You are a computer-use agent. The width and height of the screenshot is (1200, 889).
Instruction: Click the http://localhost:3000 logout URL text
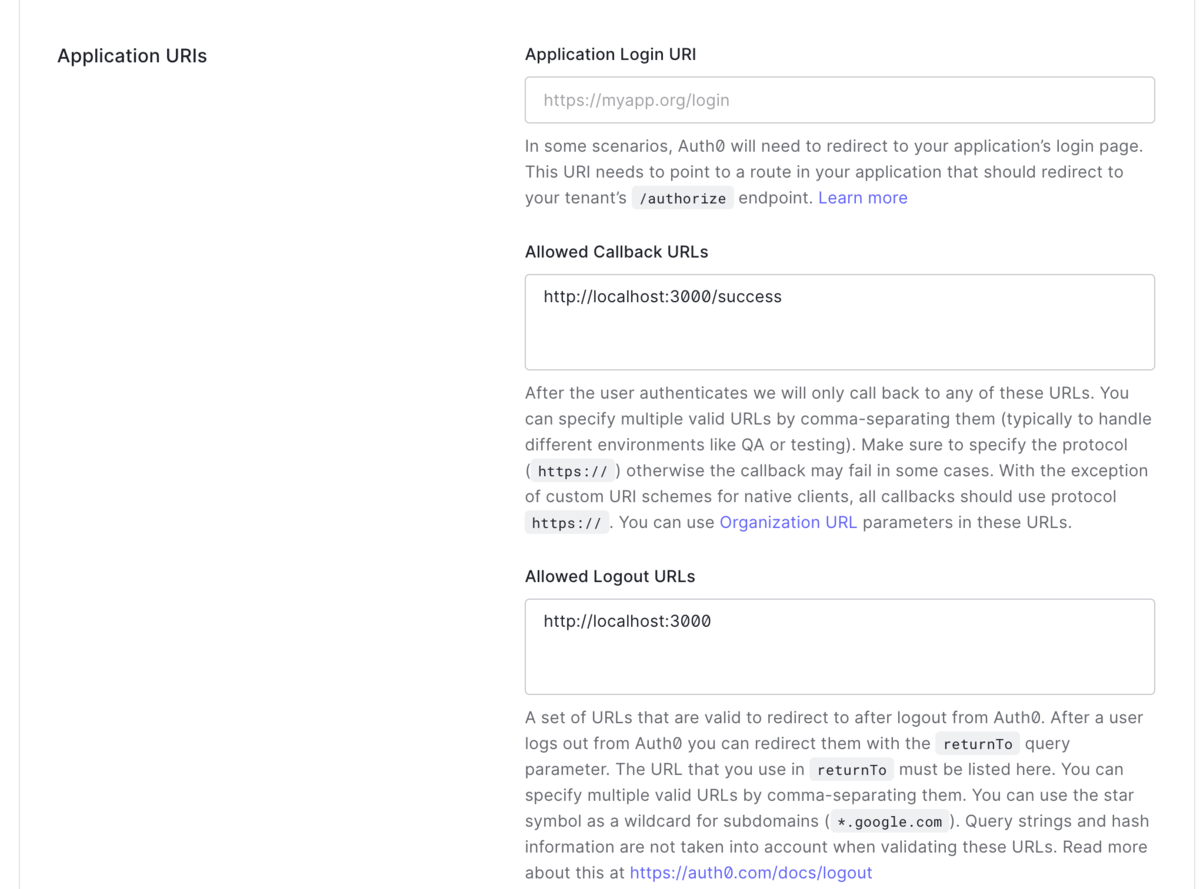tap(627, 621)
